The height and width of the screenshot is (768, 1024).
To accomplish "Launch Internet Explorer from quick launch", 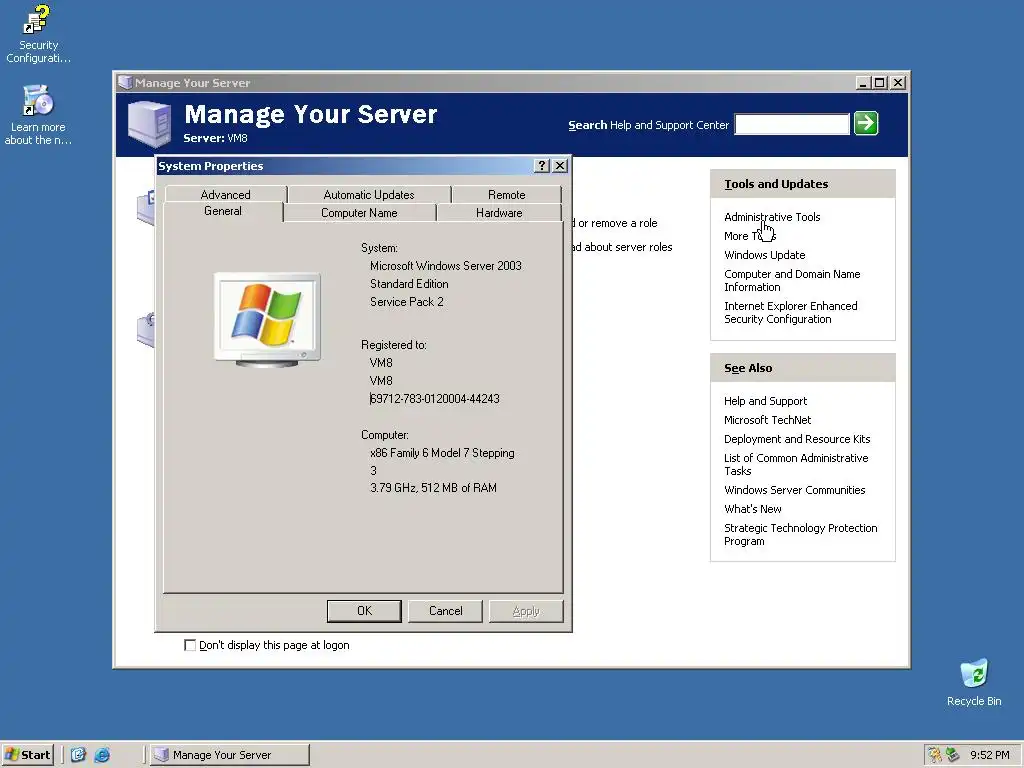I will [x=102, y=755].
